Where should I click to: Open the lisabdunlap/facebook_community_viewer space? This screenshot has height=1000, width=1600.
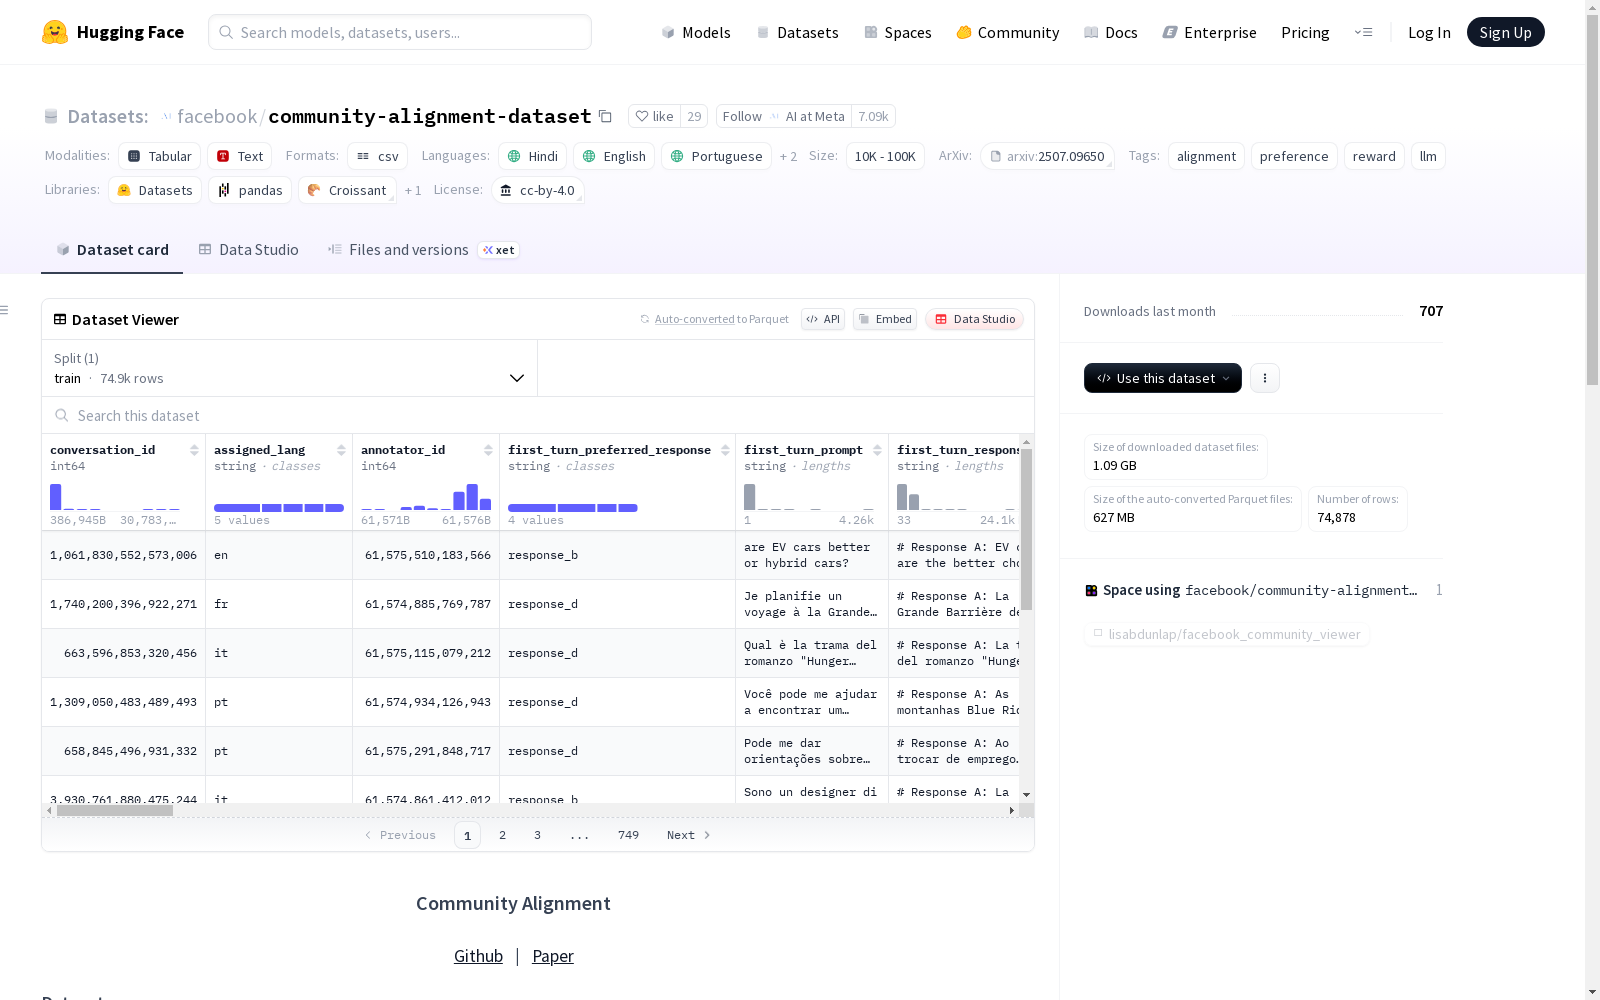pos(1227,634)
